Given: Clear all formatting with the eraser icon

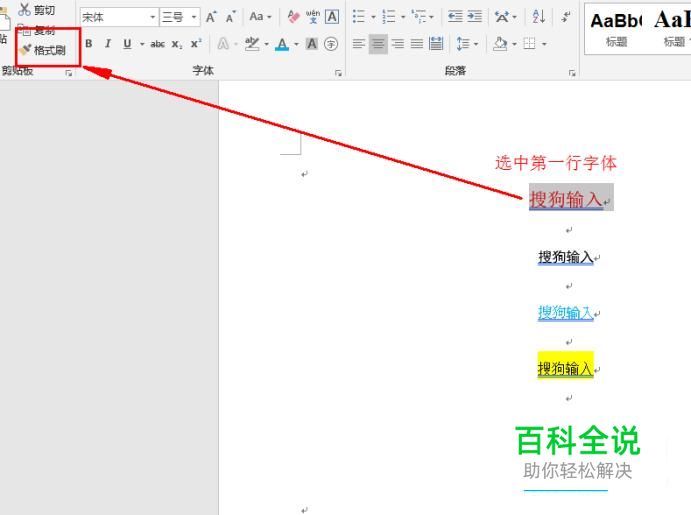Looking at the screenshot, I should (x=293, y=17).
